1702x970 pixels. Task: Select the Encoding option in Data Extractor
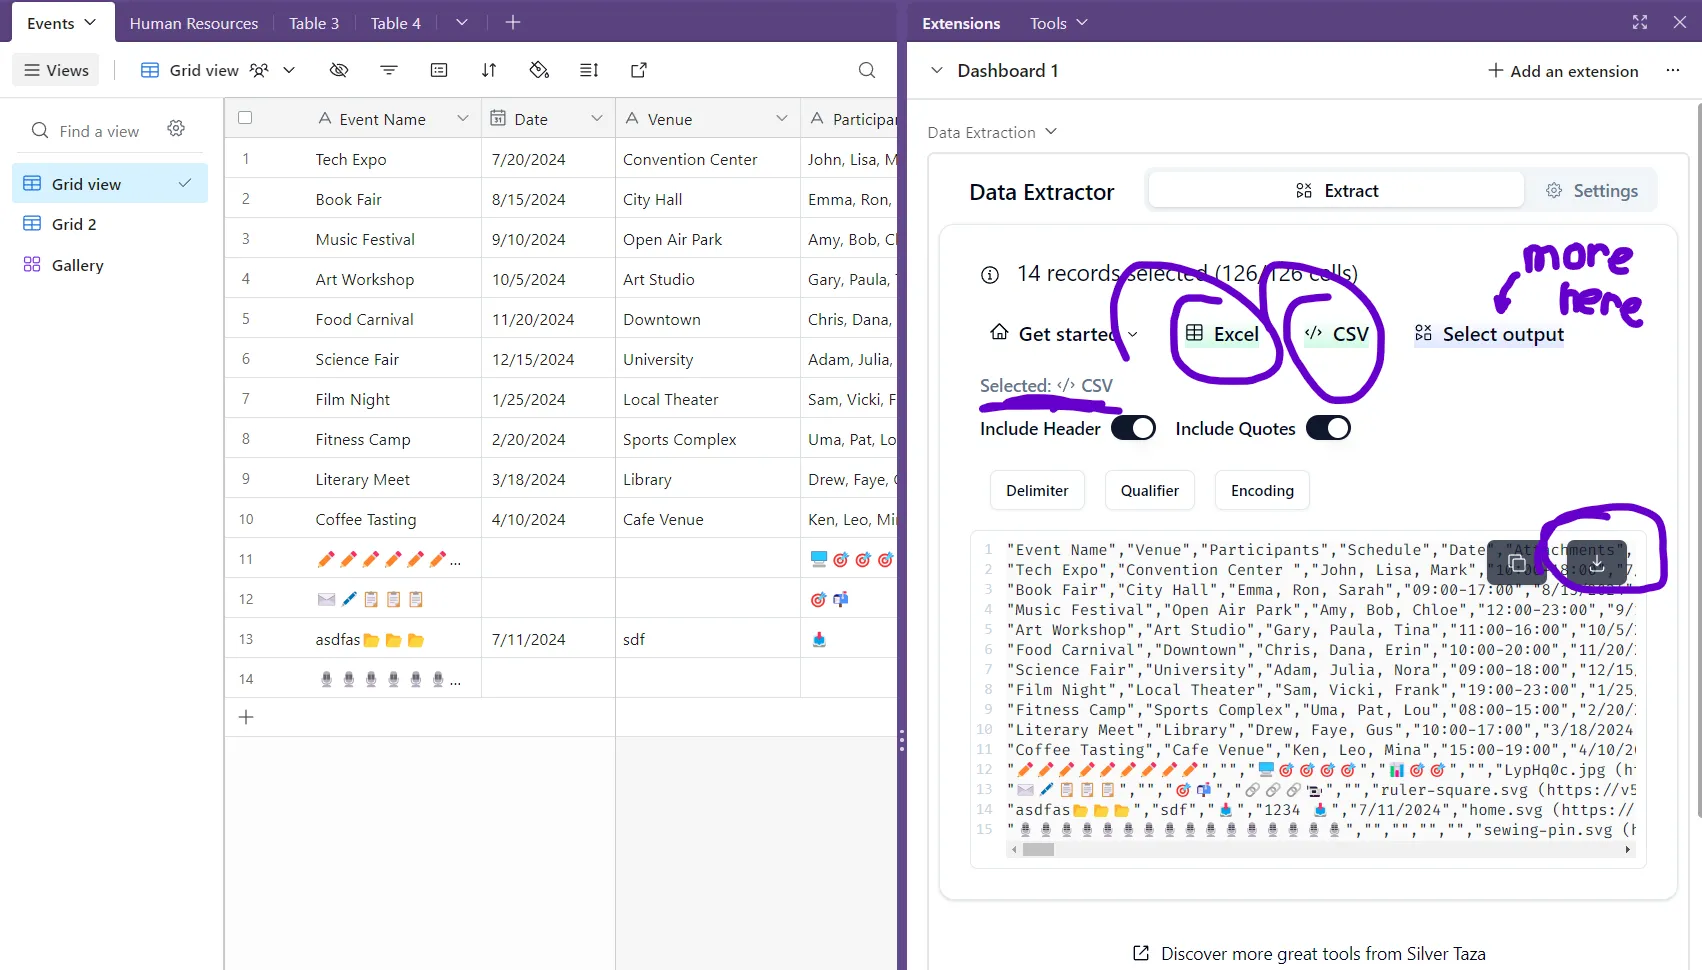point(1262,490)
